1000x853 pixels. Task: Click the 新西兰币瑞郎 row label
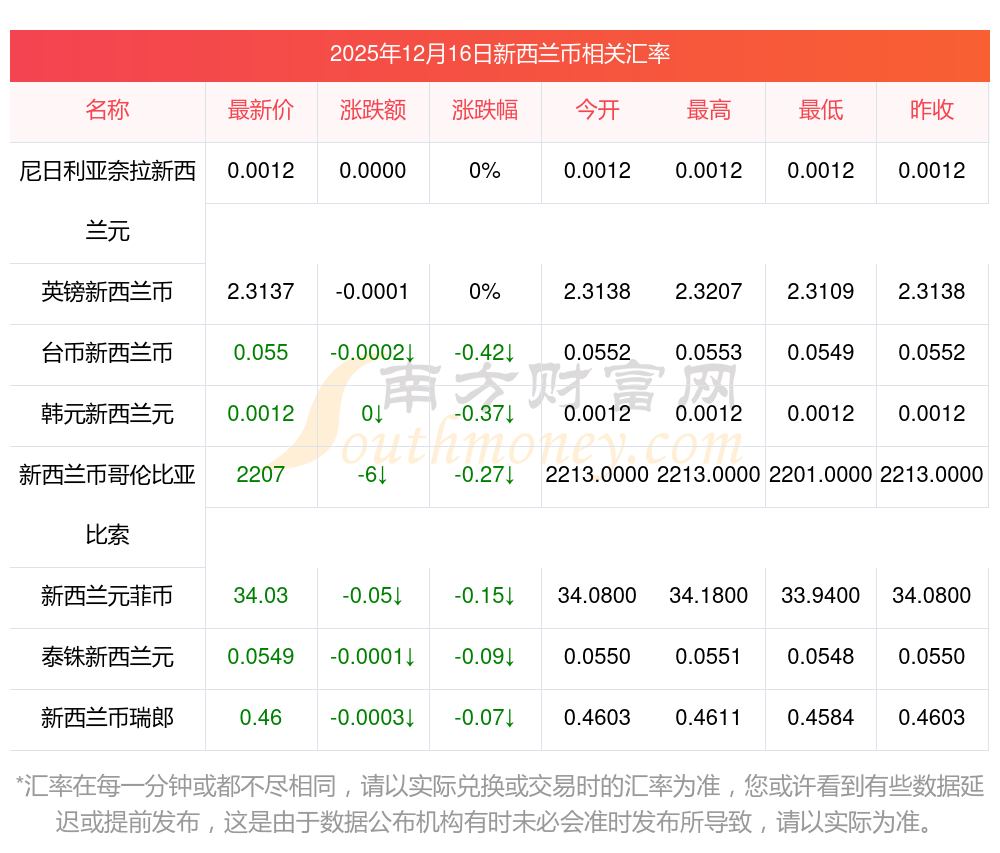coord(107,717)
